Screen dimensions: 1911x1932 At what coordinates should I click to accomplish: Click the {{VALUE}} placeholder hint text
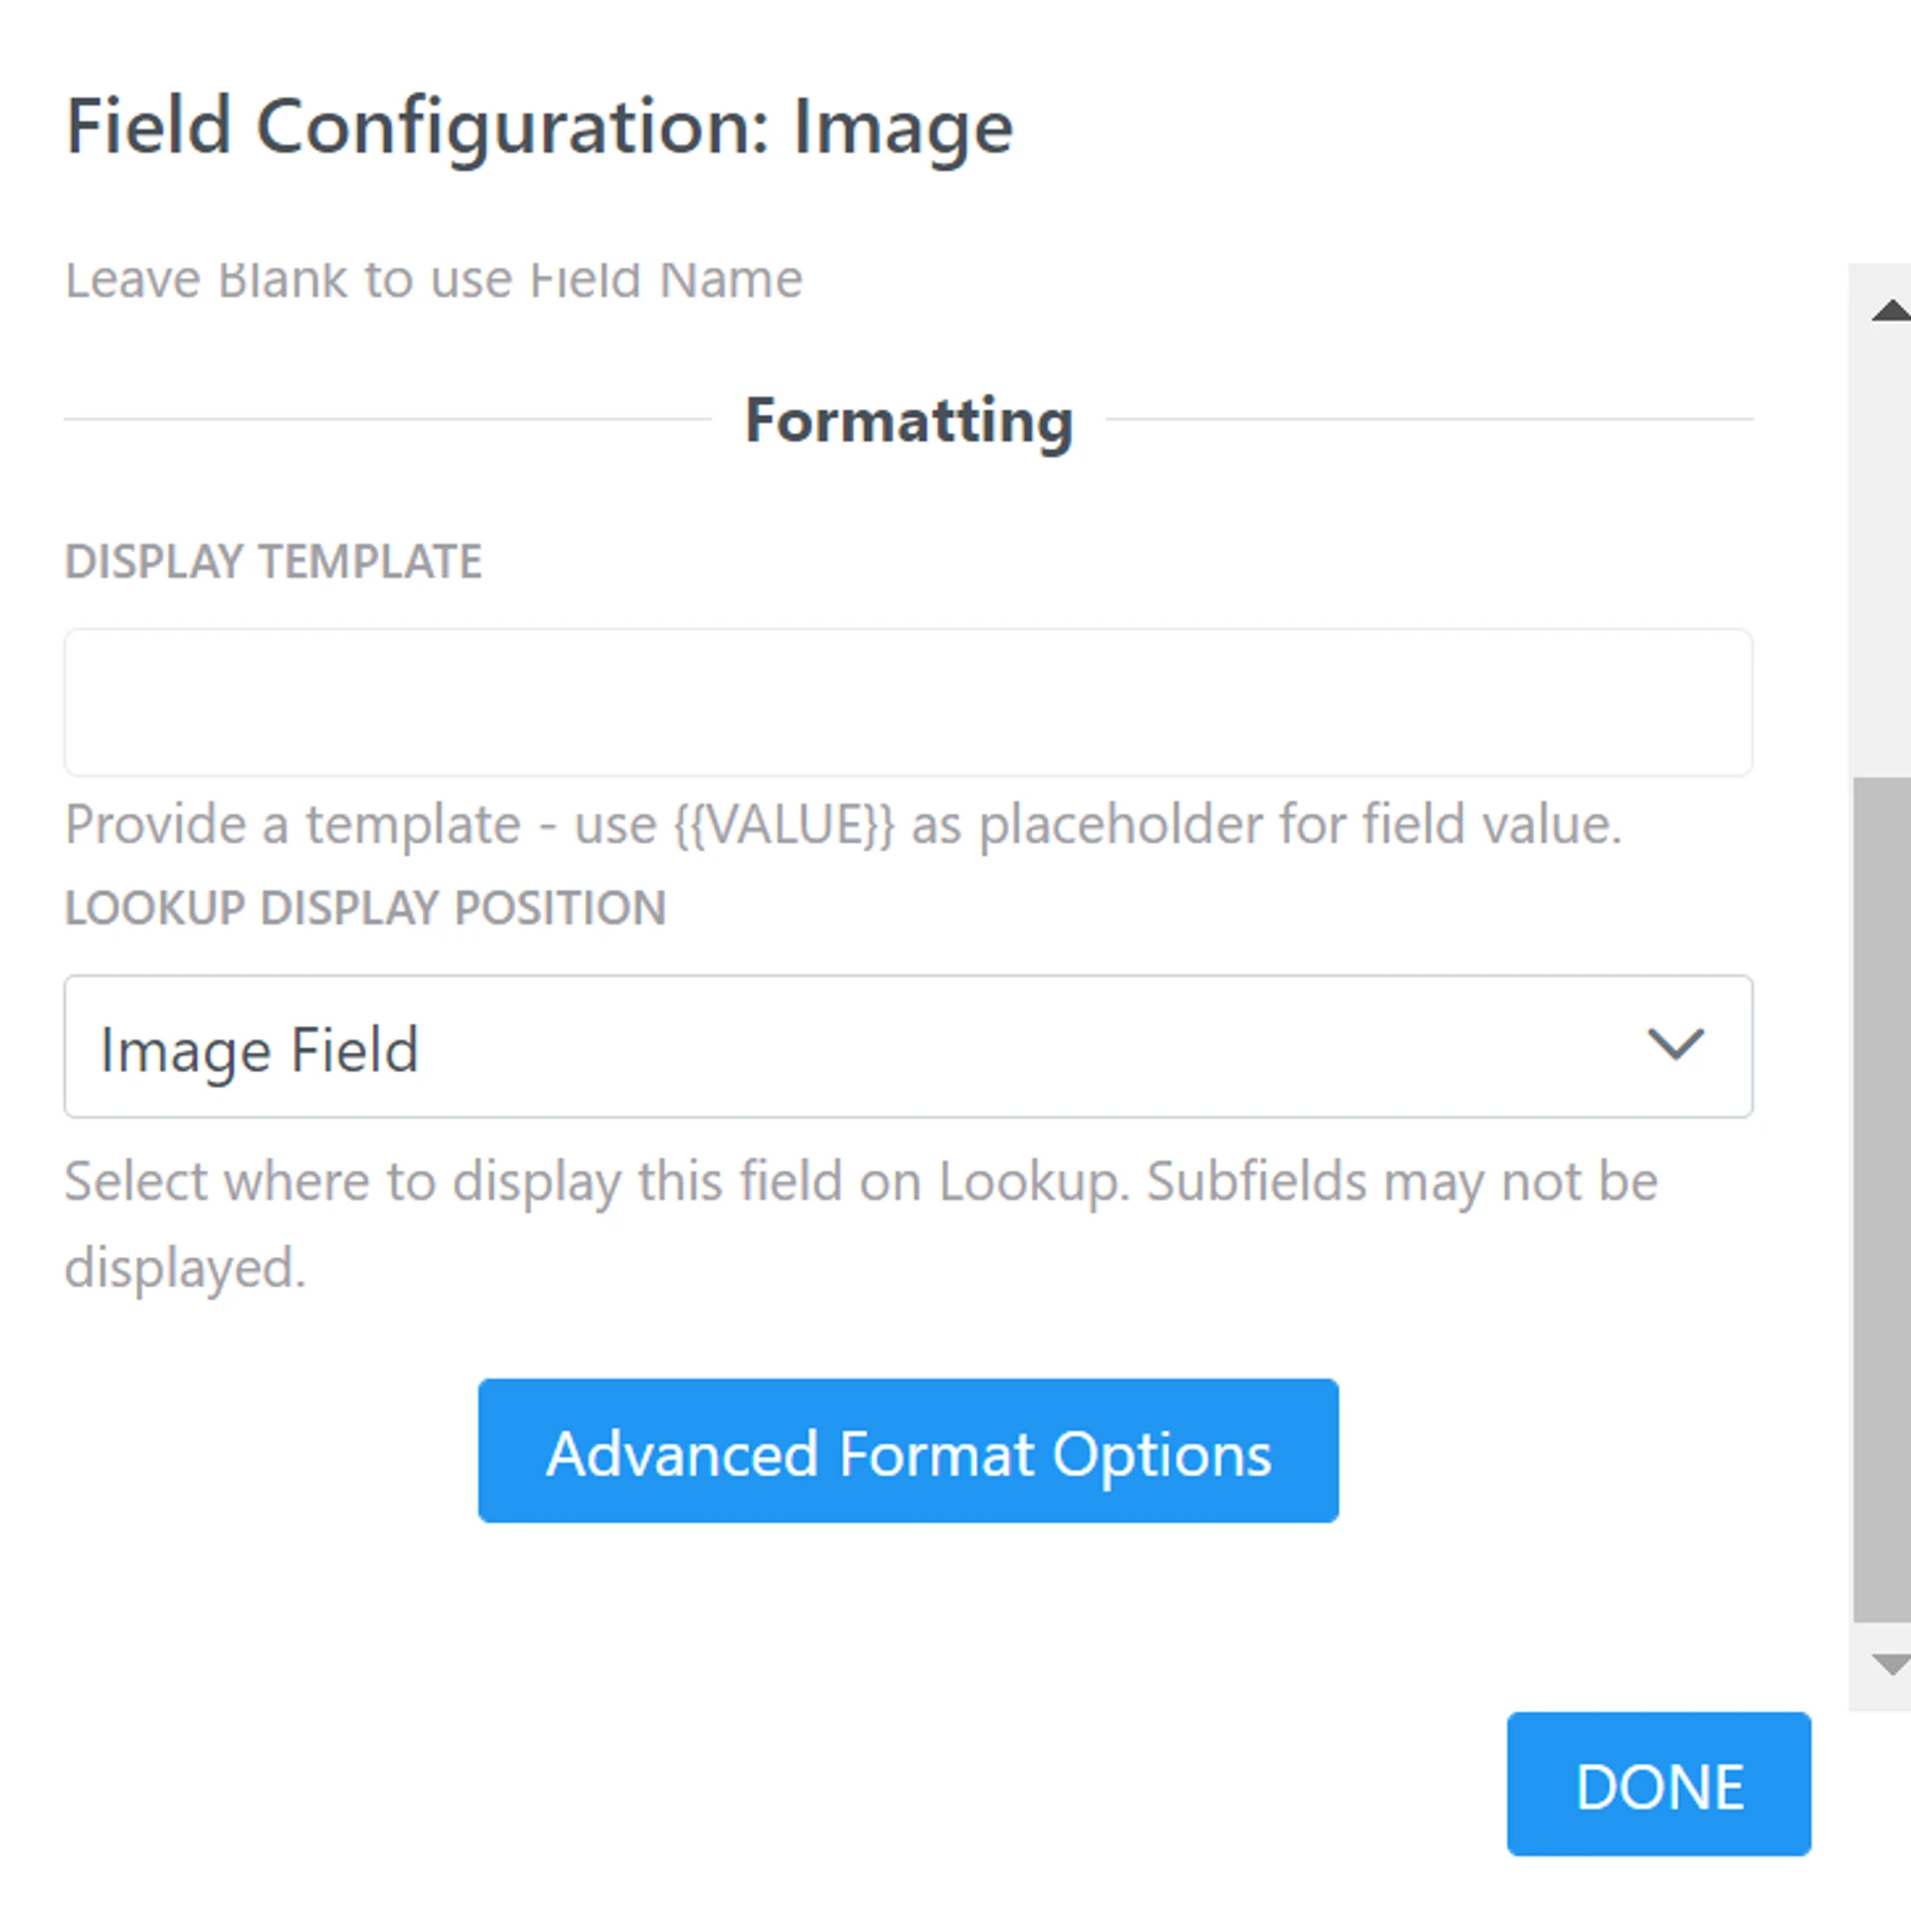coord(784,826)
